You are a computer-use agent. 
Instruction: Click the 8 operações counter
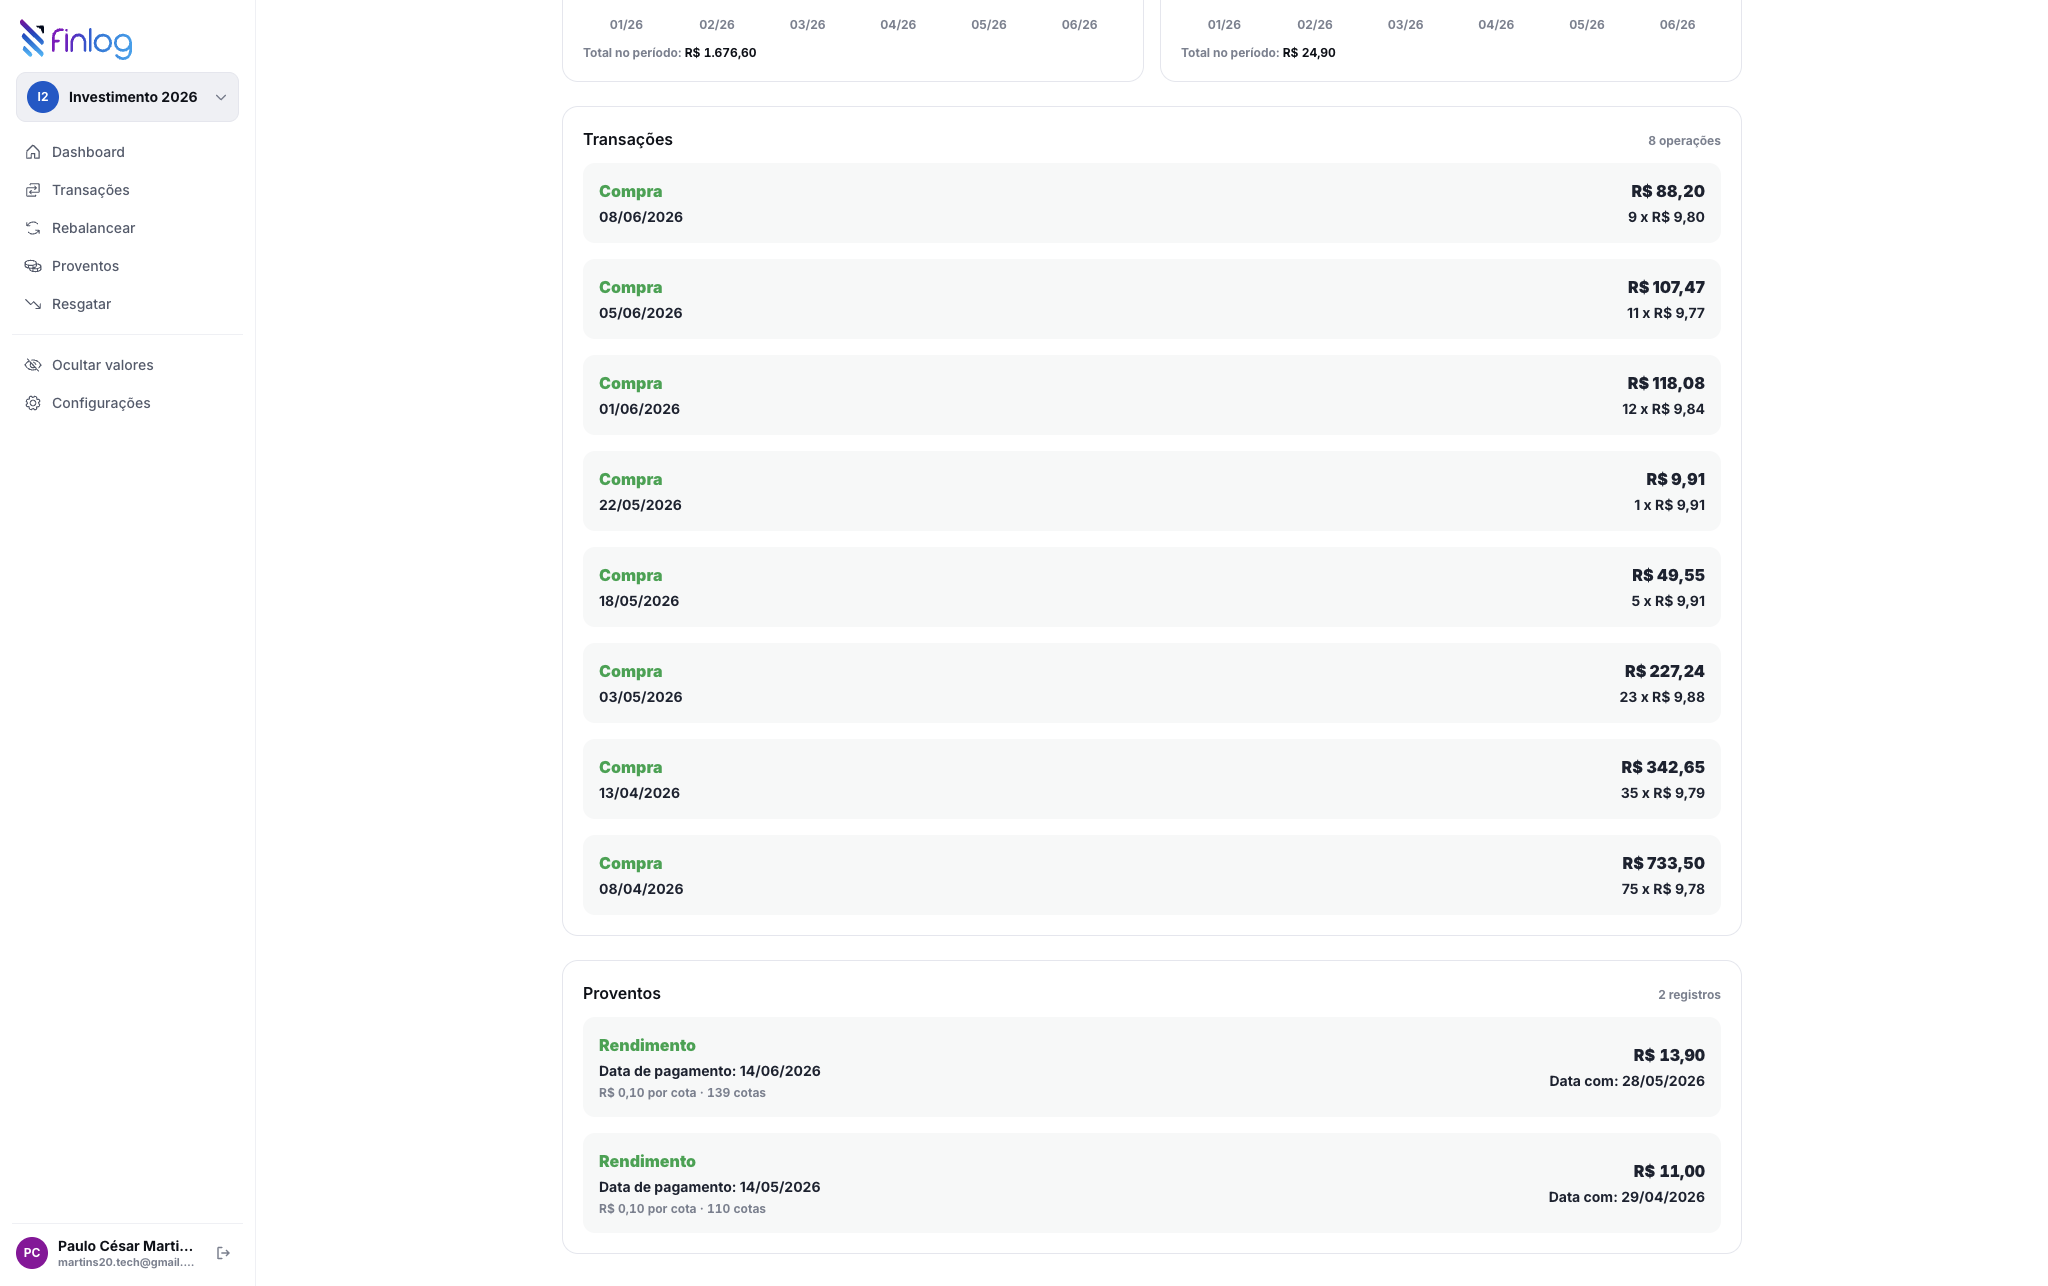(x=1684, y=141)
